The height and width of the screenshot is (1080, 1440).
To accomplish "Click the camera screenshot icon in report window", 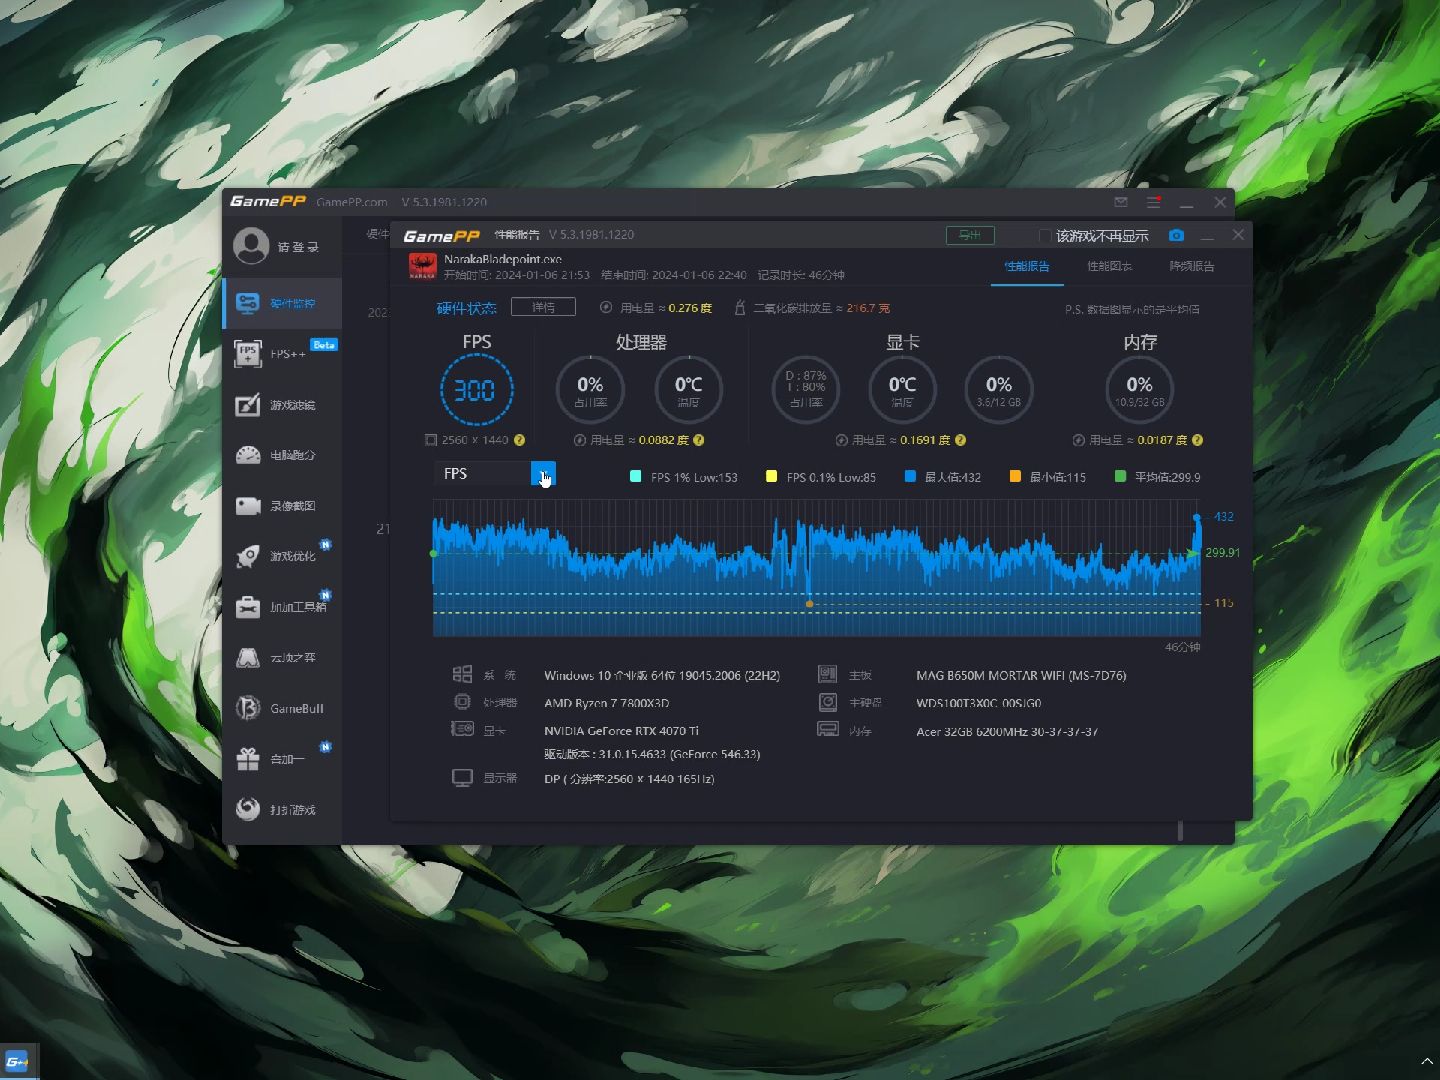I will [1176, 235].
